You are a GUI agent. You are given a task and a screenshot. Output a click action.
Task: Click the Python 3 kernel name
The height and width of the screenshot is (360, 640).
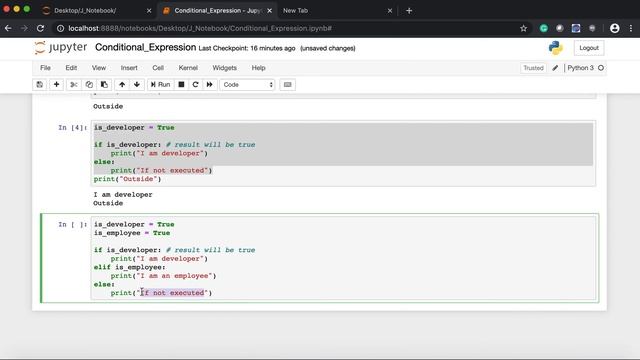[x=580, y=68]
